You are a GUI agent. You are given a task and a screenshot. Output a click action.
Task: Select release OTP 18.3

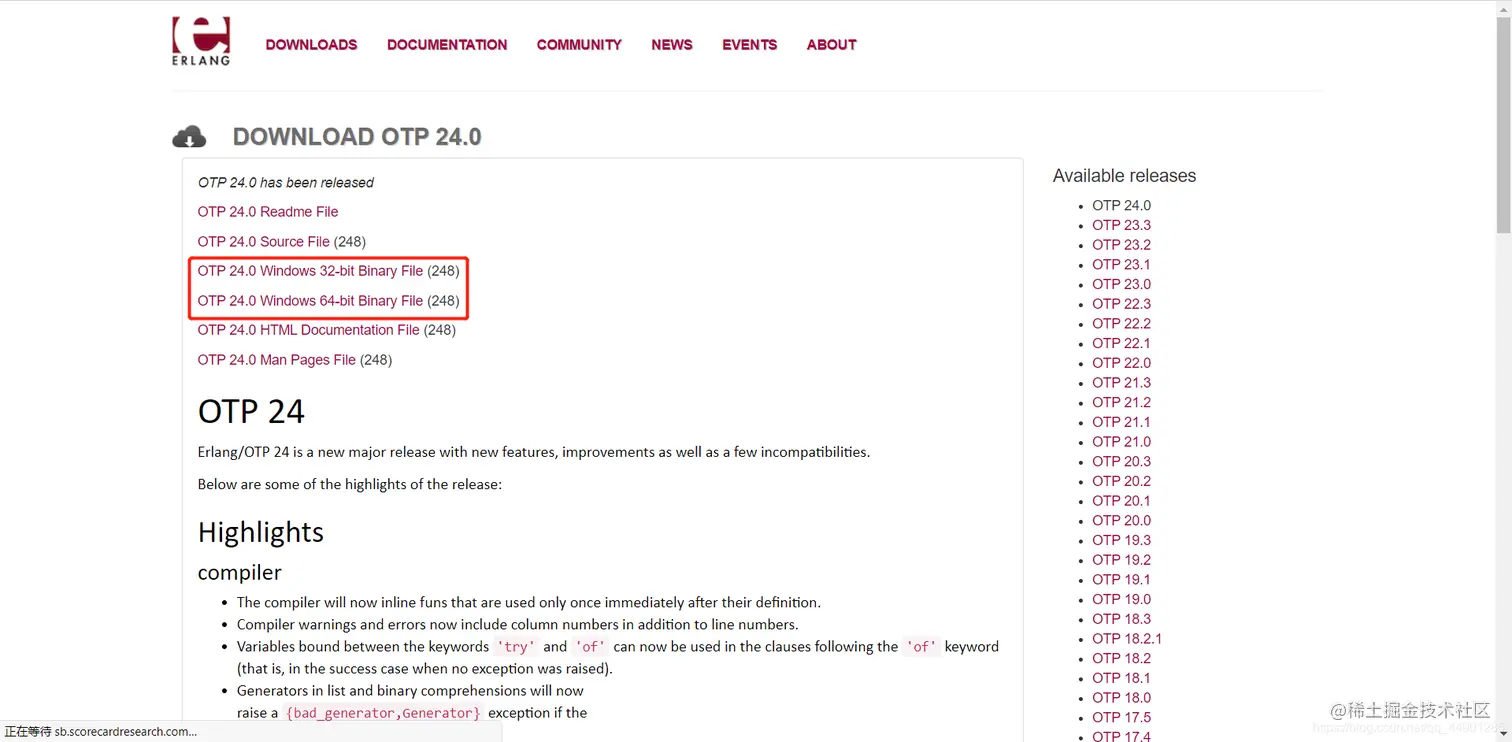pos(1121,619)
